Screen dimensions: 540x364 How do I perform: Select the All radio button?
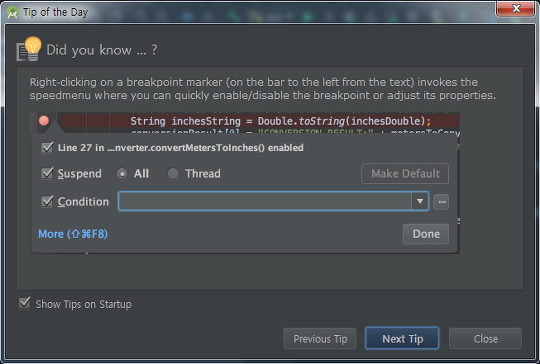[122, 174]
